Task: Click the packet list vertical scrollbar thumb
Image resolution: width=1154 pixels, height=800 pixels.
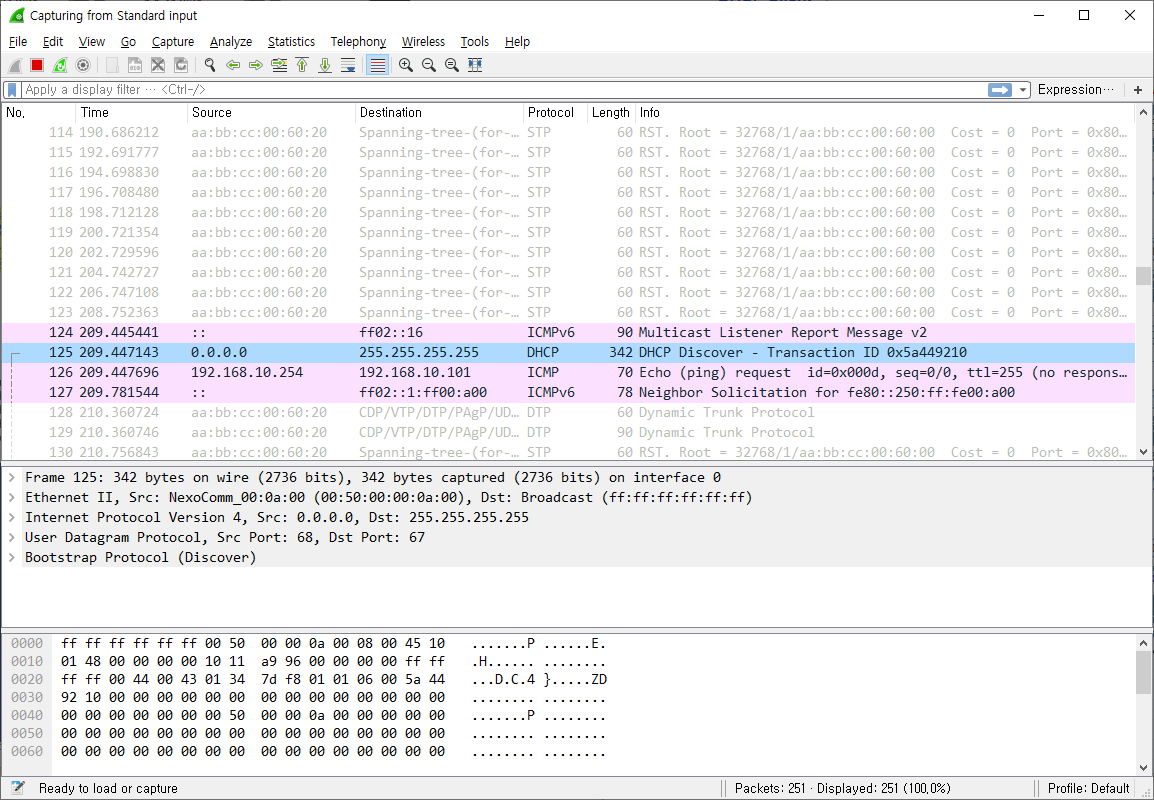Action: 1143,275
